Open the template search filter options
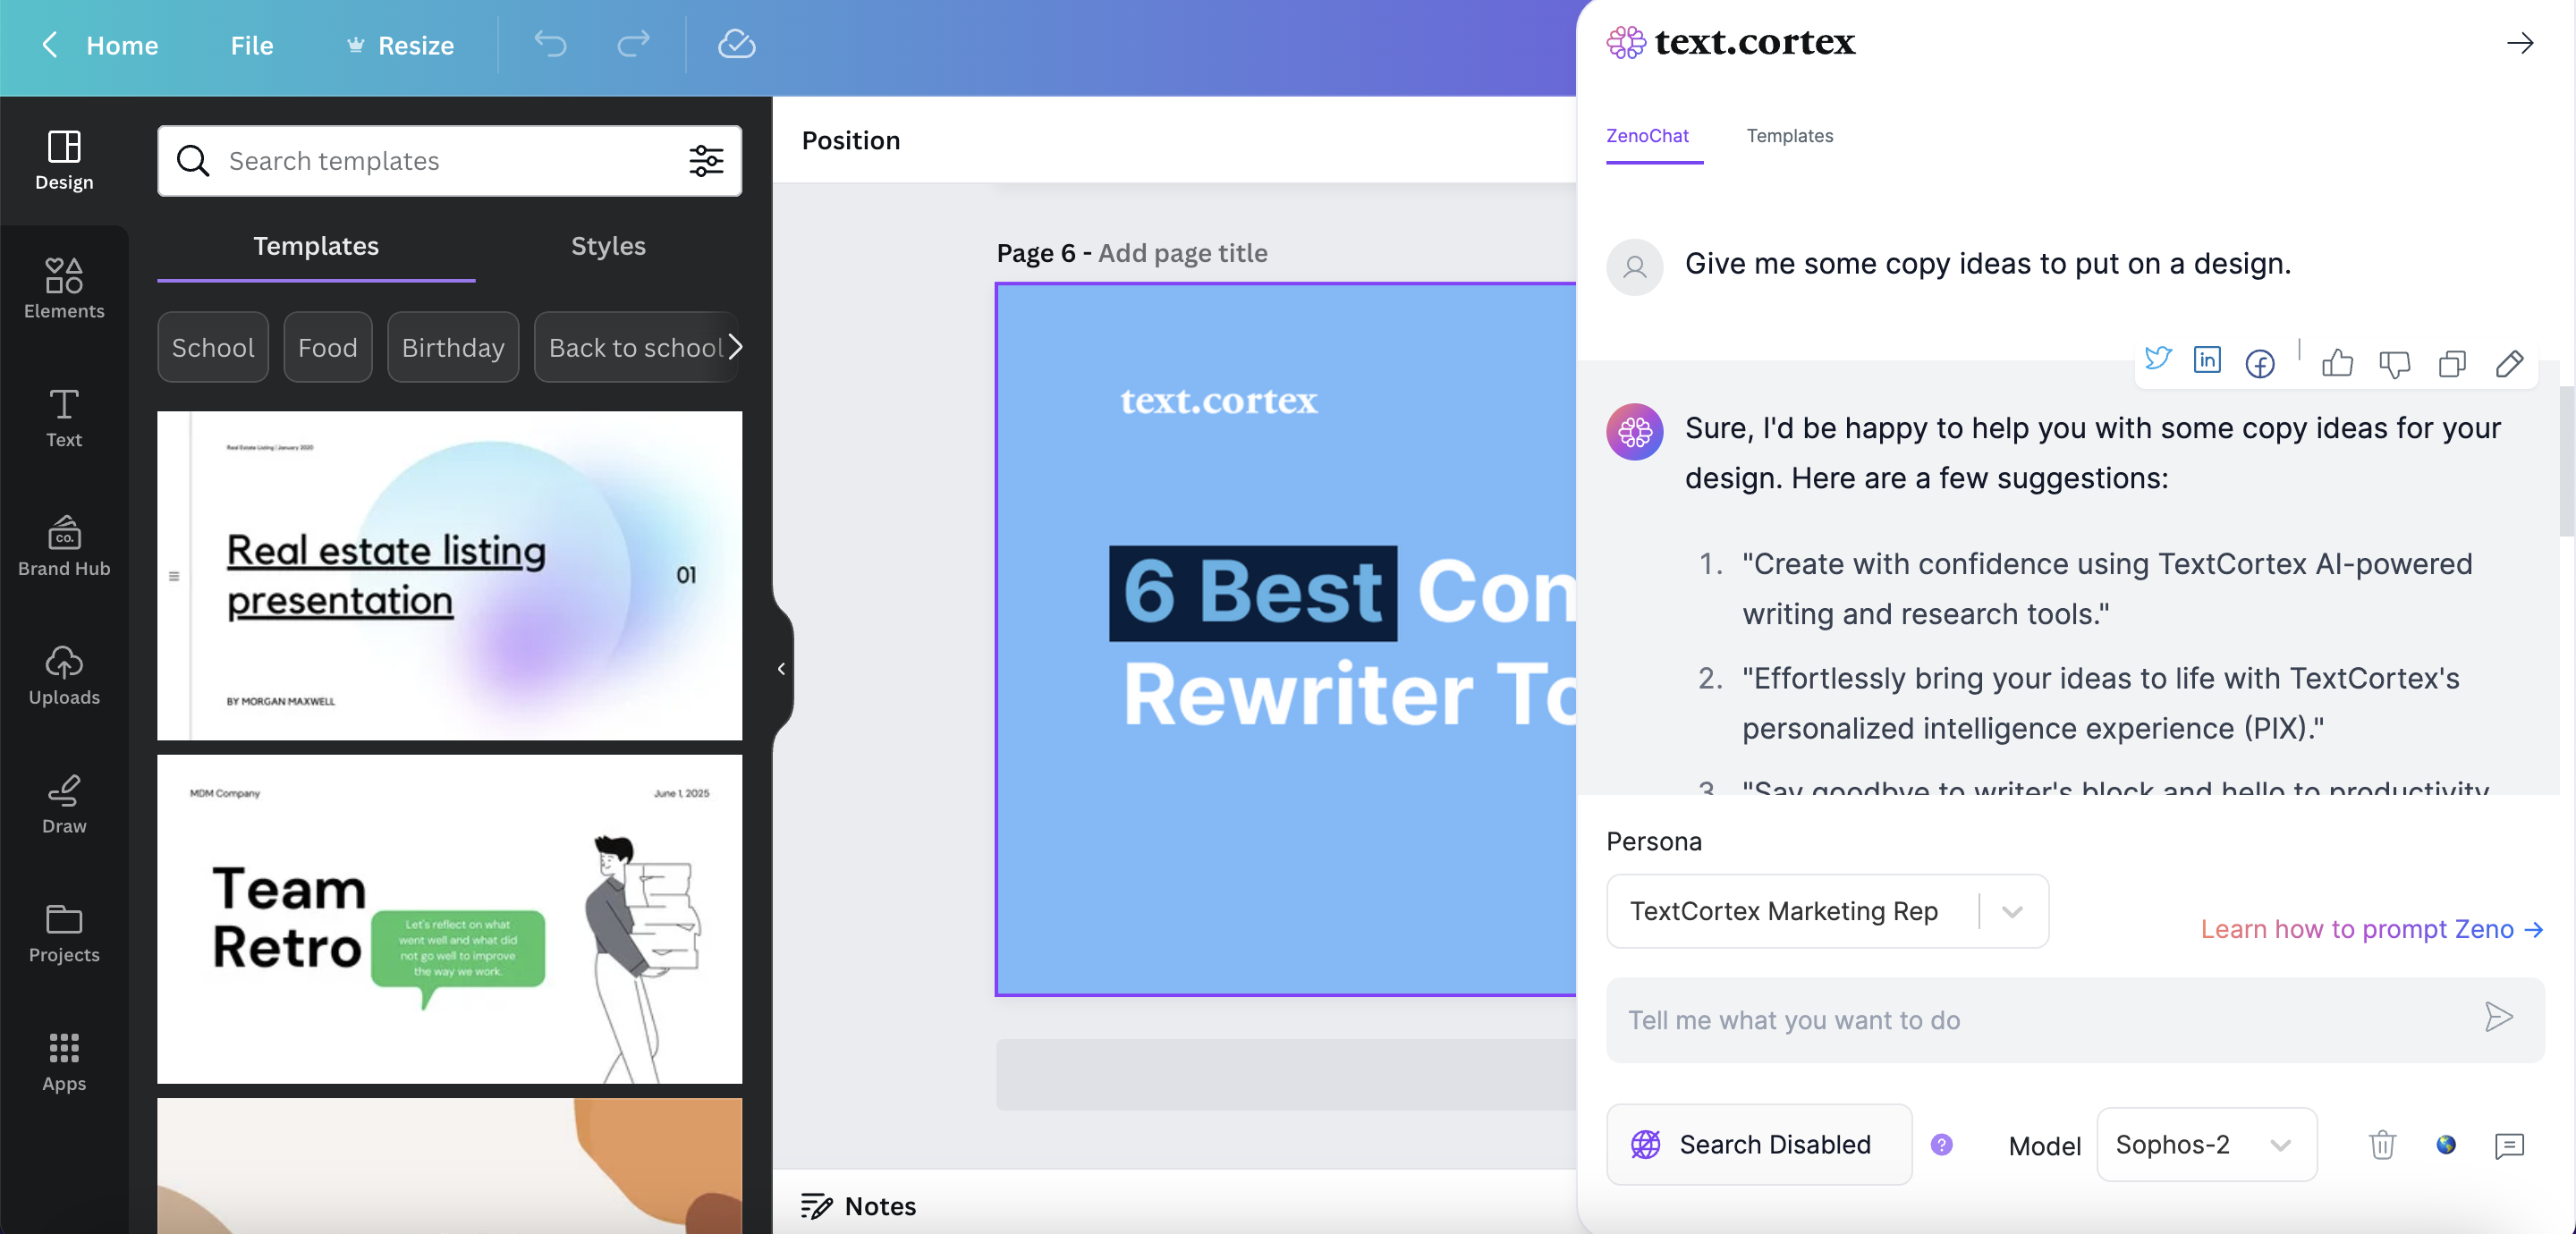The width and height of the screenshot is (2576, 1234). pos(706,160)
